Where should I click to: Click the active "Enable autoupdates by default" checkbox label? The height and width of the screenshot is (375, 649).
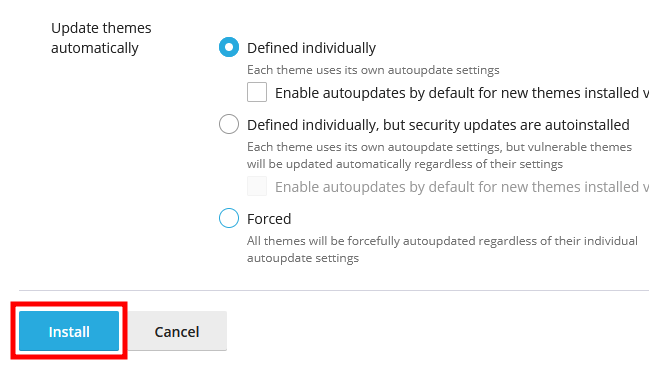click(462, 93)
